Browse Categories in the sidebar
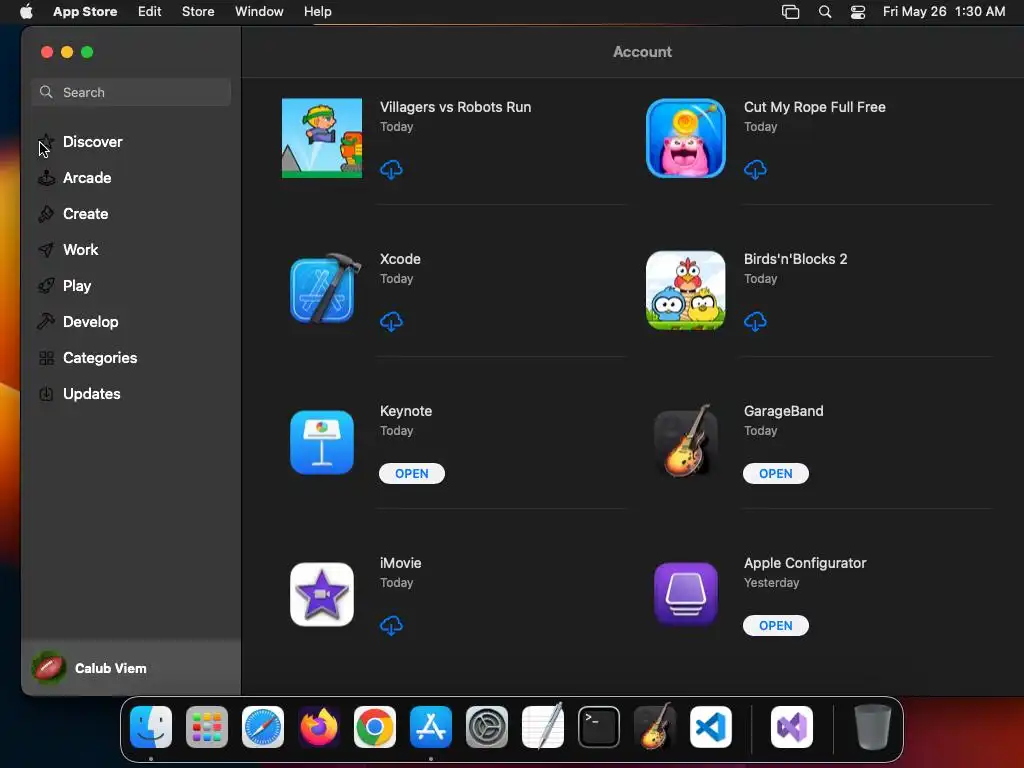 [131, 357]
